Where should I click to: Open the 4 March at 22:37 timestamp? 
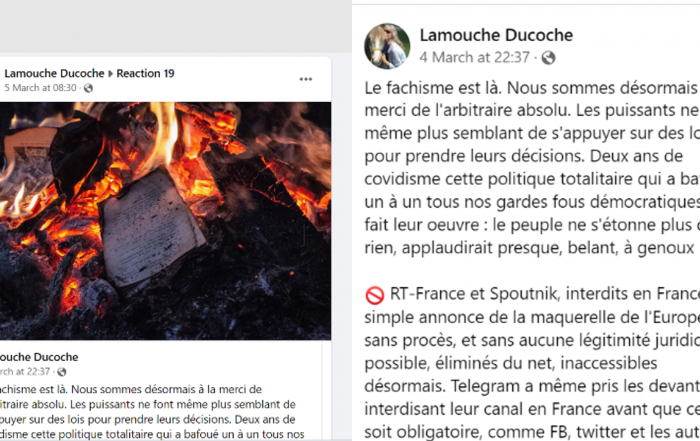[x=474, y=58]
